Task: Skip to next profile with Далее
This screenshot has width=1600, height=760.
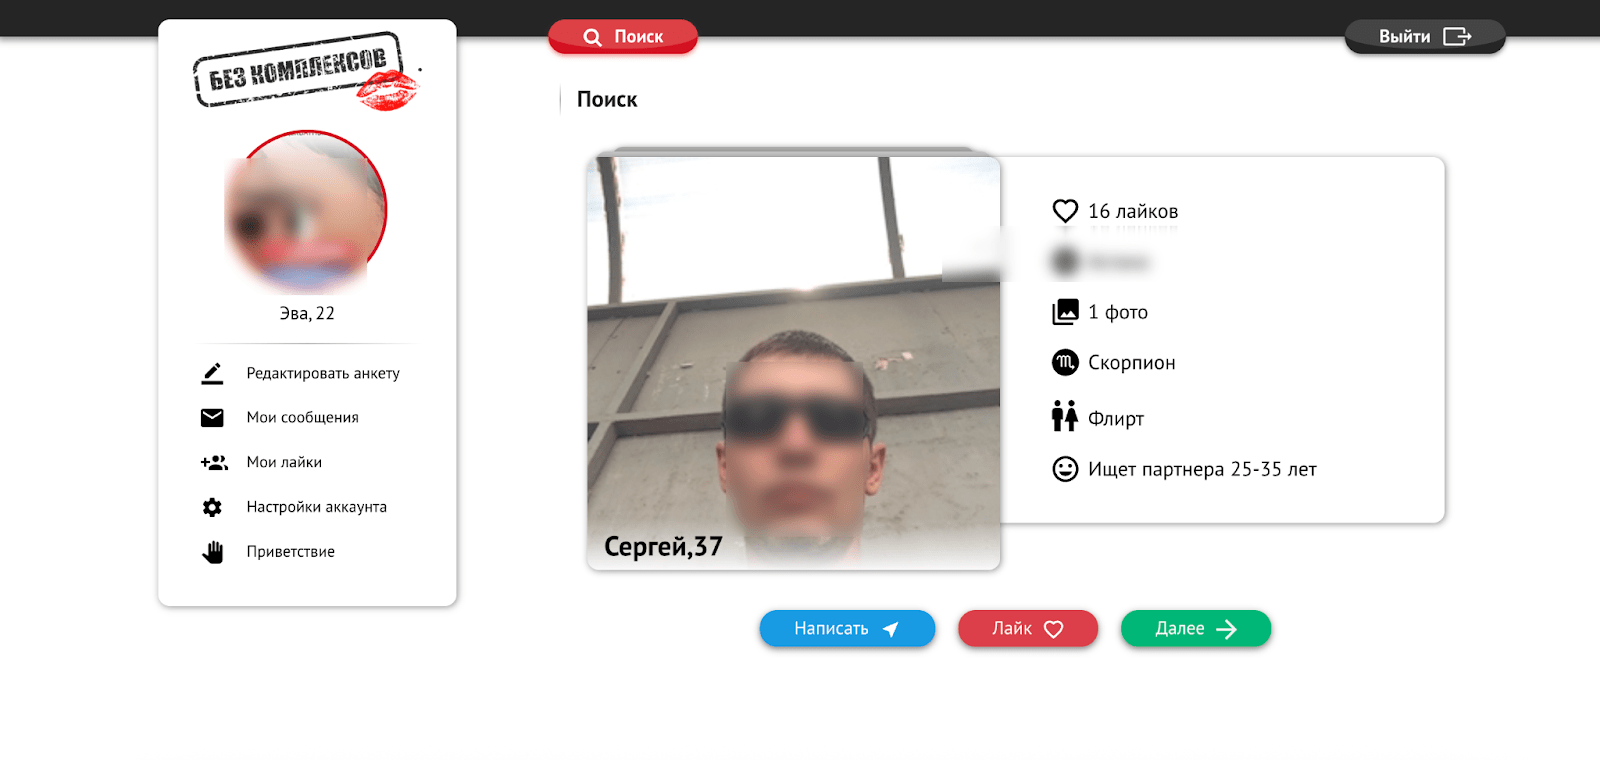Action: pos(1195,629)
